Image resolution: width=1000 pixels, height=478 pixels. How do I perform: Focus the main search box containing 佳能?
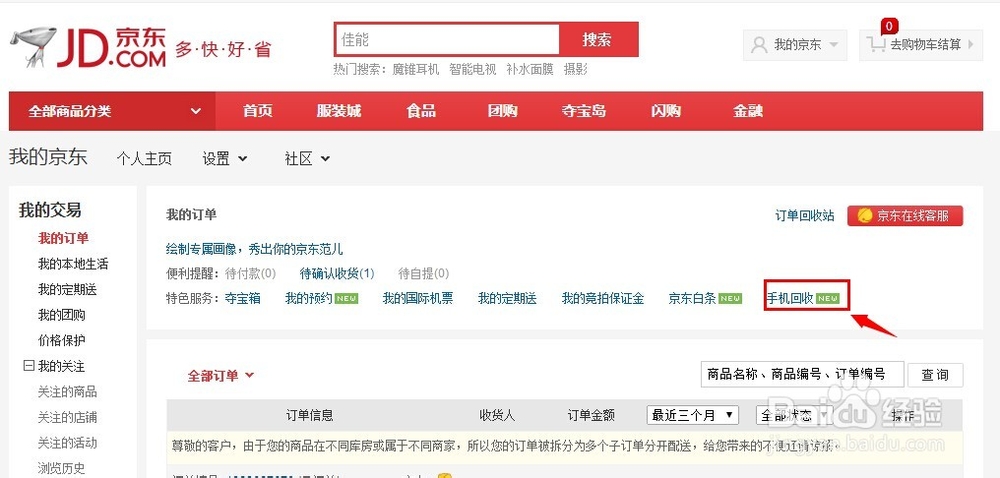coord(447,40)
